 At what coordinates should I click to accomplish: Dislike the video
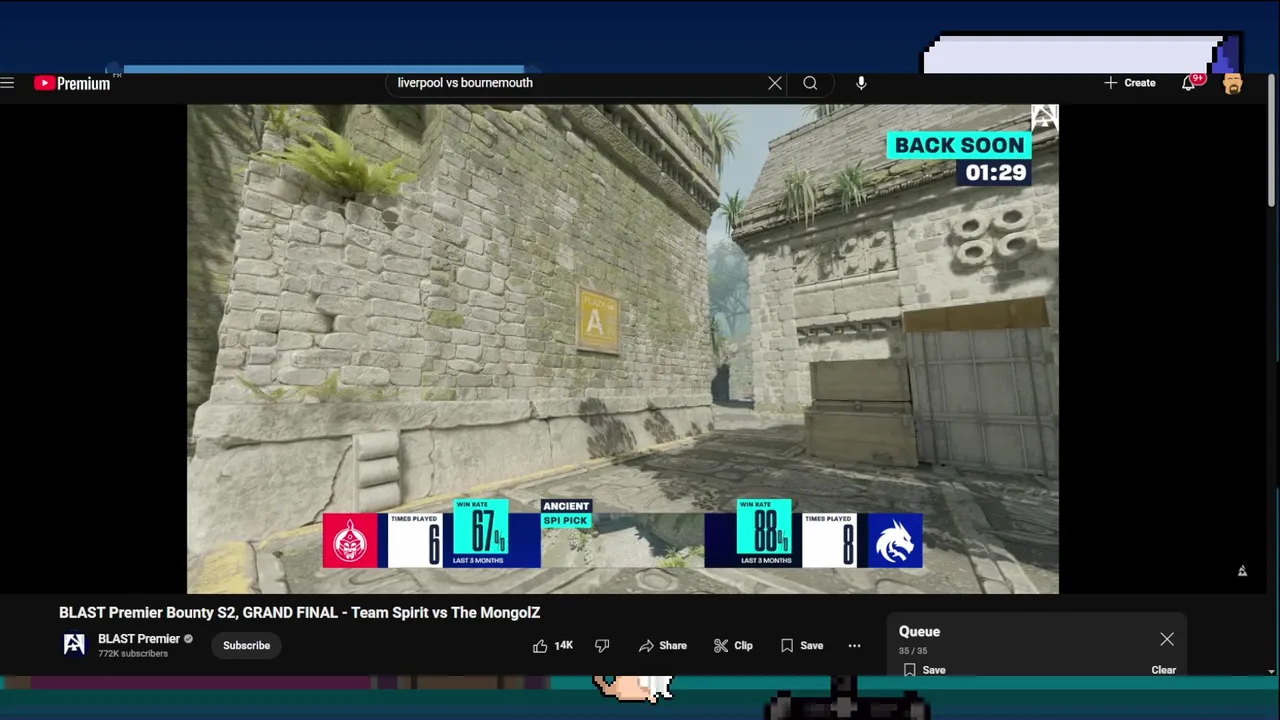(x=602, y=646)
